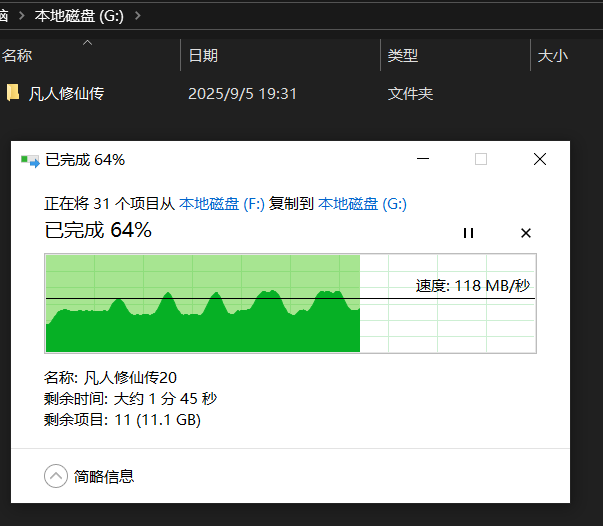Click the 大小 column header
Image resolution: width=603 pixels, height=526 pixels.
(553, 56)
